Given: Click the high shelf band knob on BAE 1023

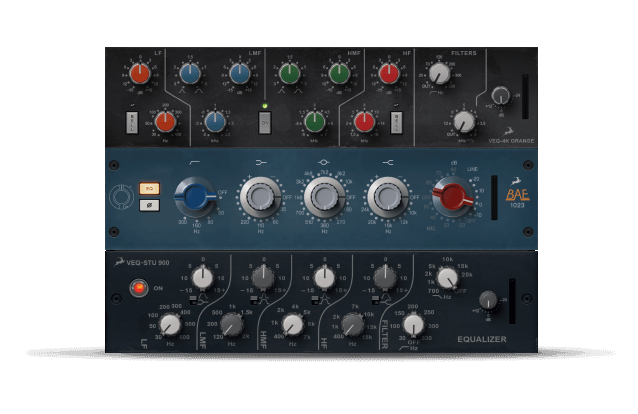Looking at the screenshot, I should pos(387,197).
